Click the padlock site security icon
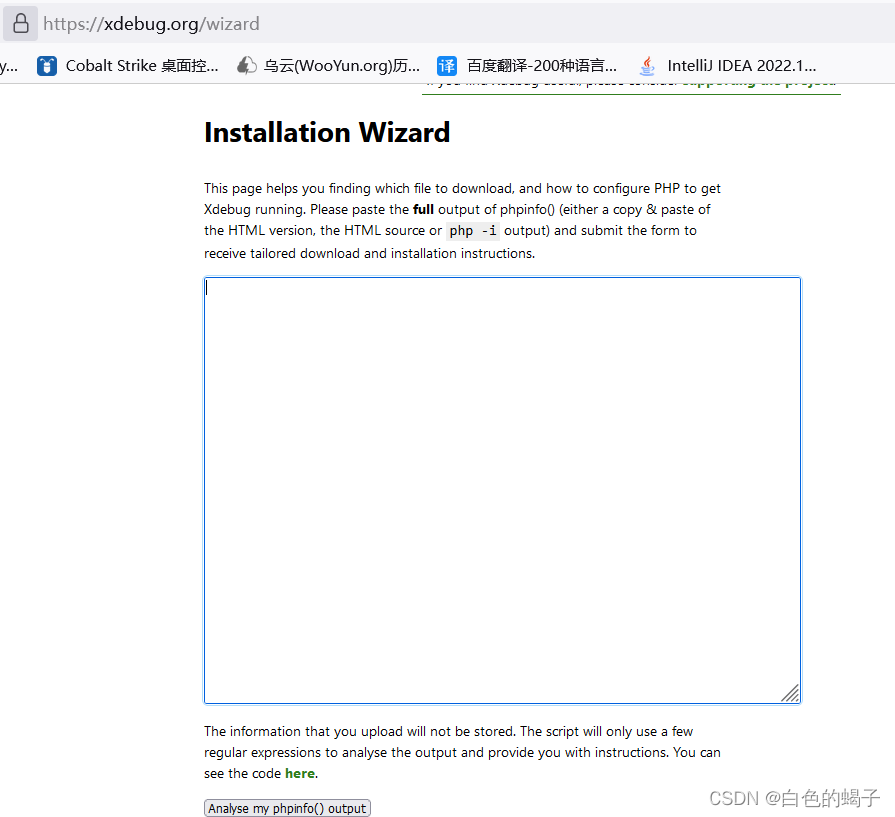Image resolution: width=895 pixels, height=817 pixels. 21,23
